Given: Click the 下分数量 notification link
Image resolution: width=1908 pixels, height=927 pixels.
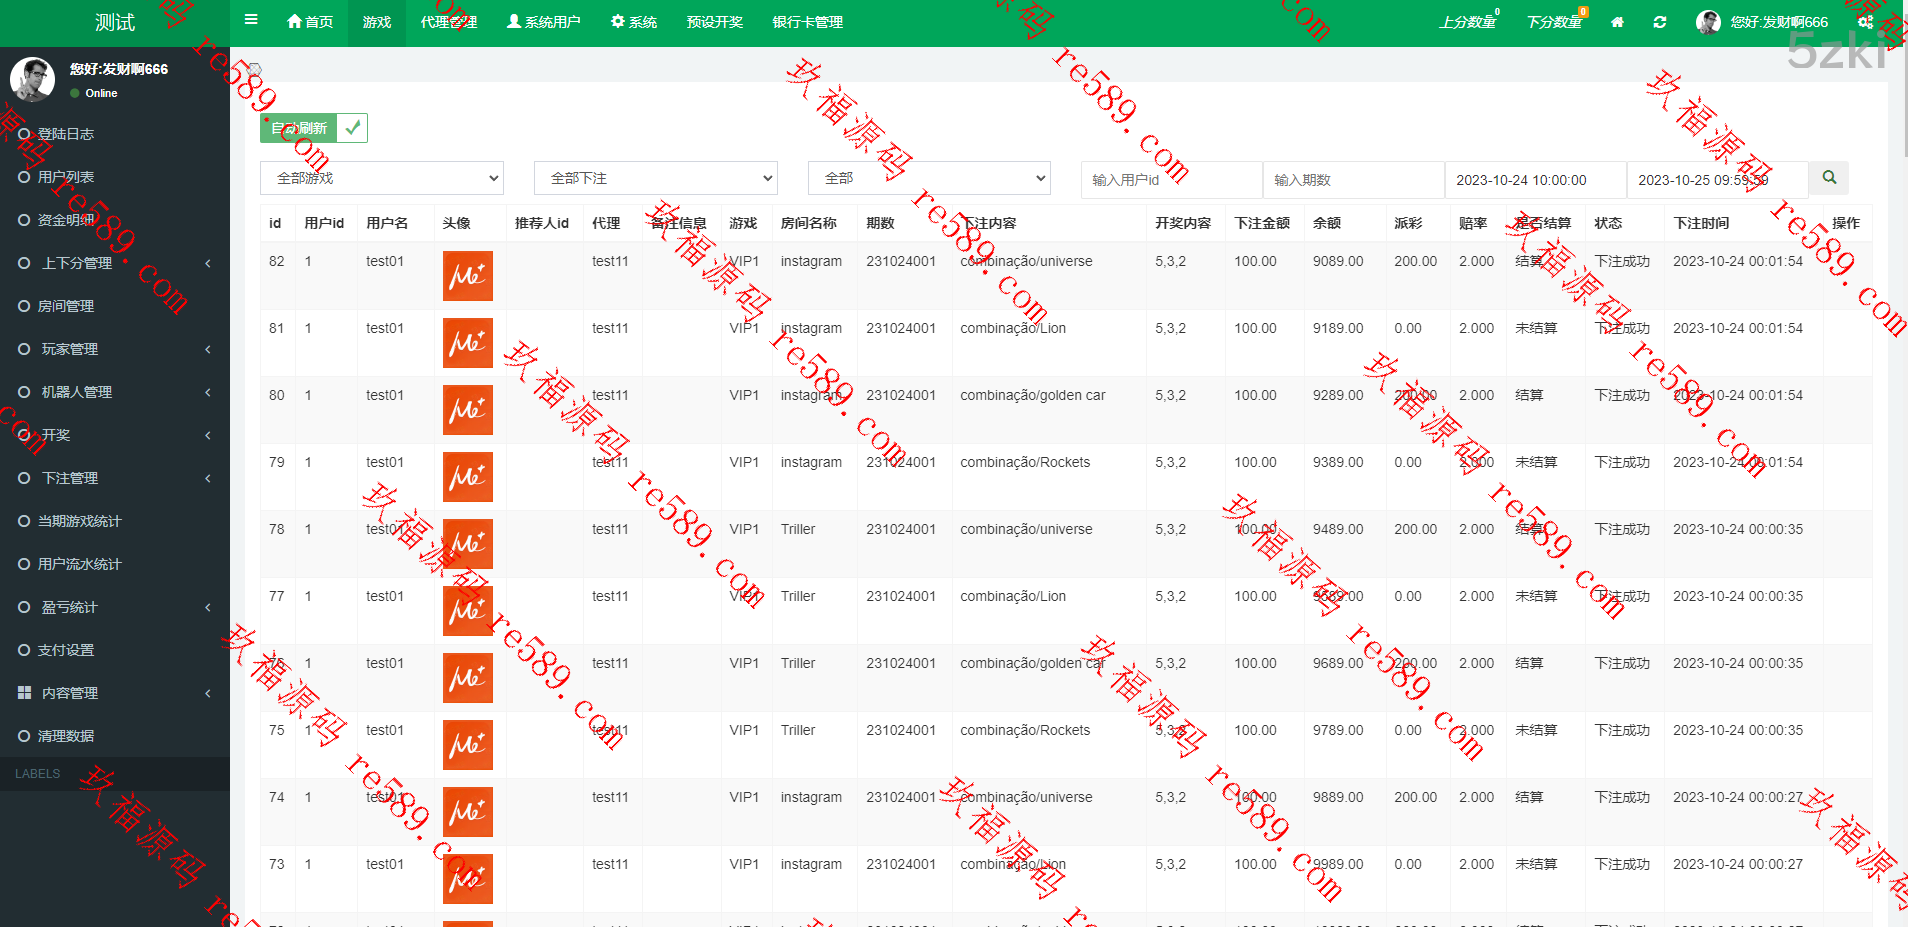Looking at the screenshot, I should click(1554, 22).
